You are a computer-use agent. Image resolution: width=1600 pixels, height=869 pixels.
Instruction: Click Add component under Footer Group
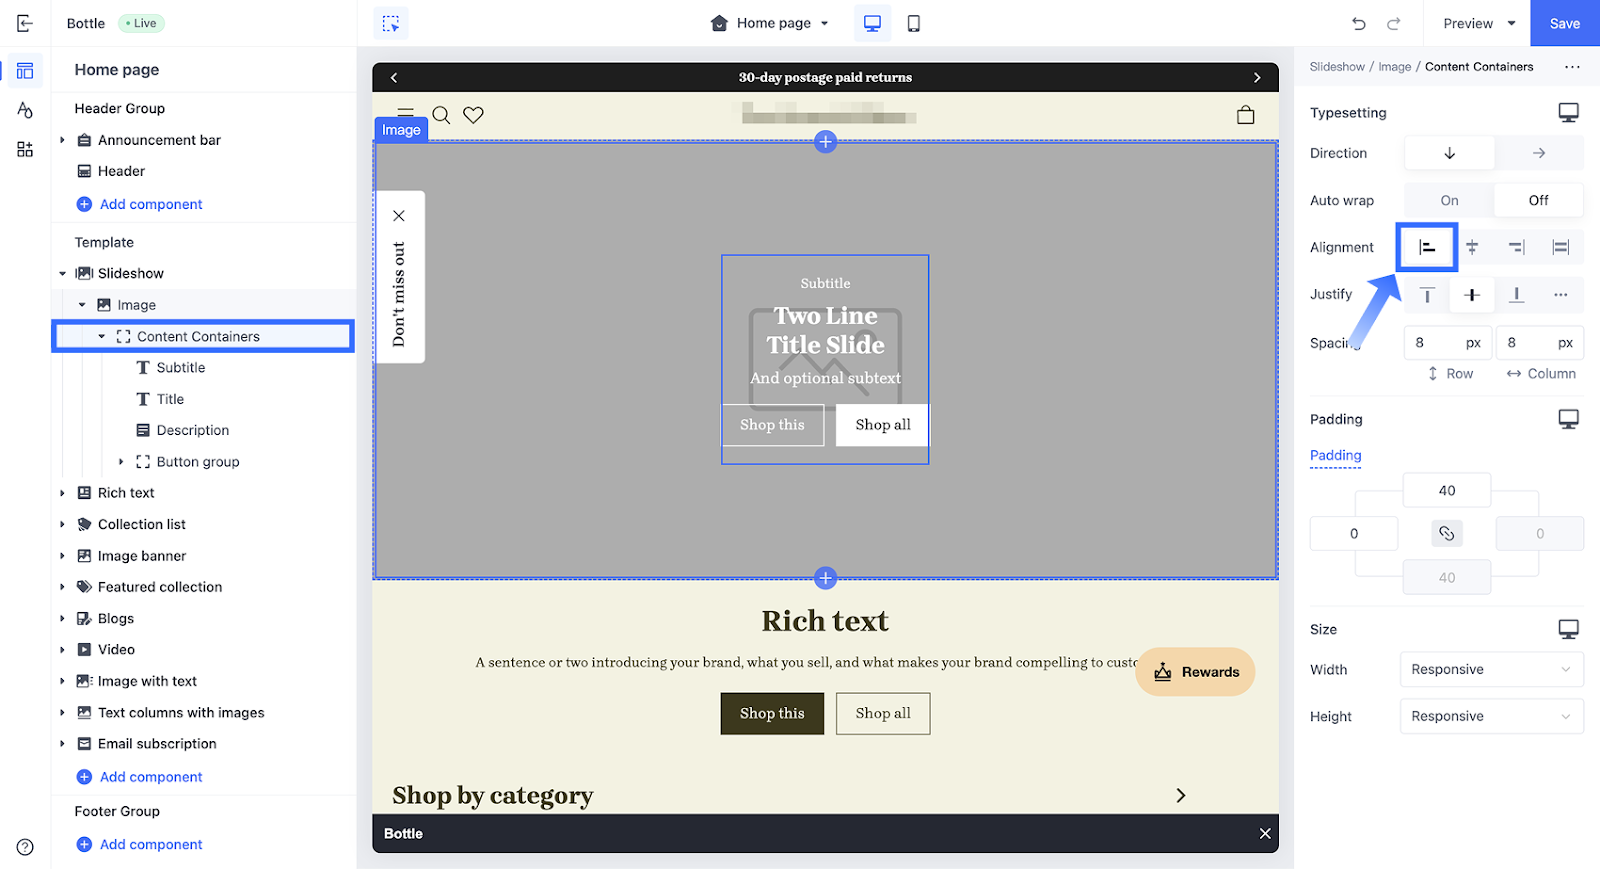coord(140,844)
